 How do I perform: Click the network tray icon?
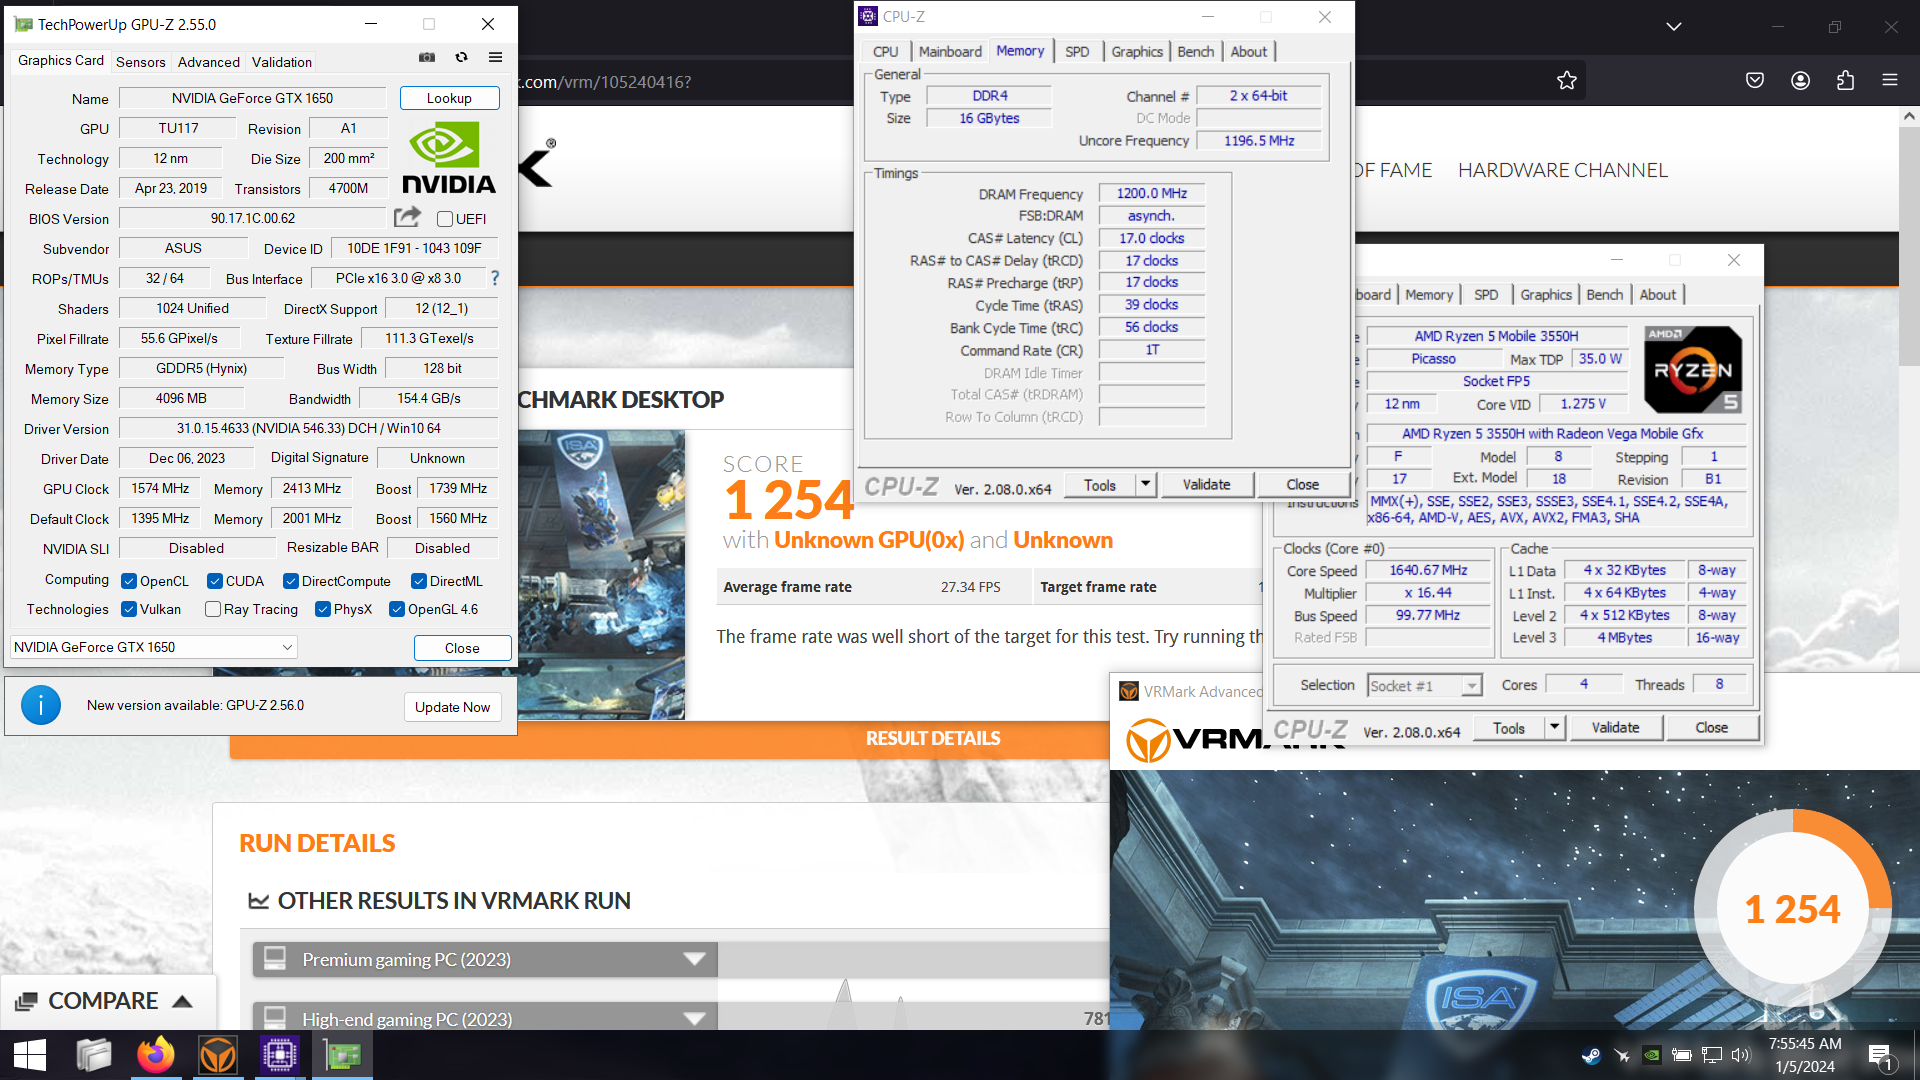tap(1712, 1055)
